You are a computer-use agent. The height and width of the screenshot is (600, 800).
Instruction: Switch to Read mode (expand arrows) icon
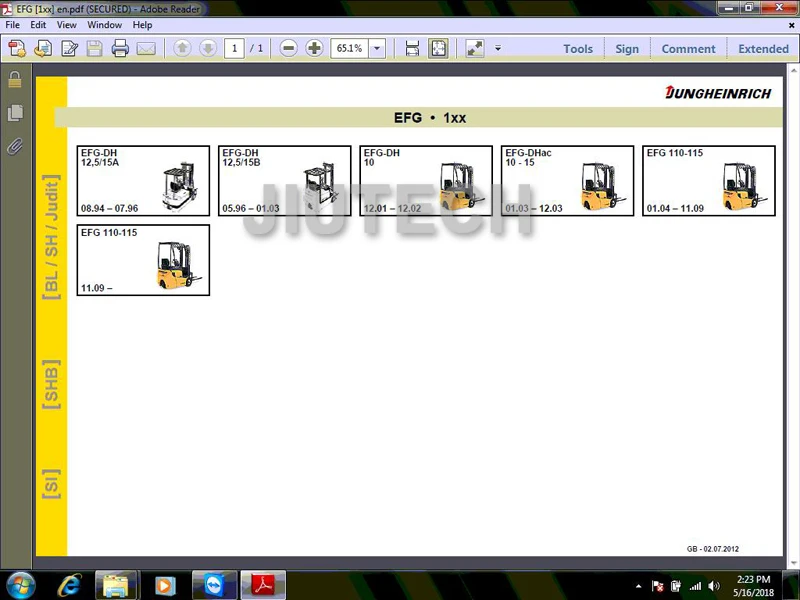click(475, 48)
